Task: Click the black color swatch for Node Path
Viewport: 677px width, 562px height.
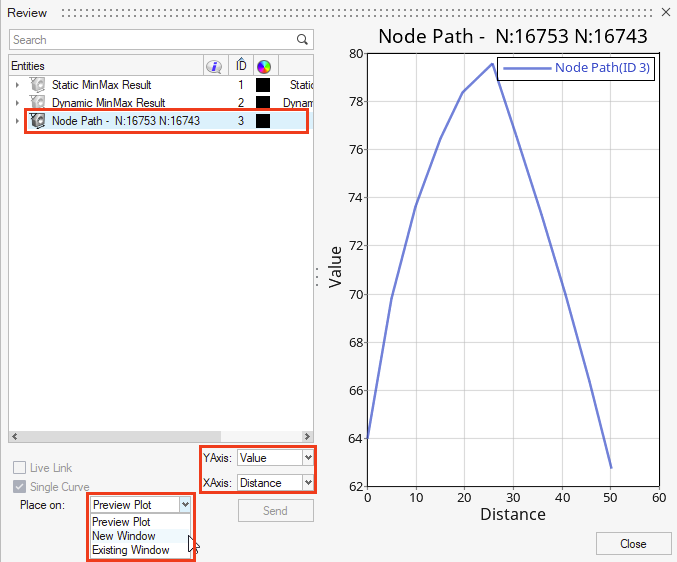Action: tap(263, 121)
